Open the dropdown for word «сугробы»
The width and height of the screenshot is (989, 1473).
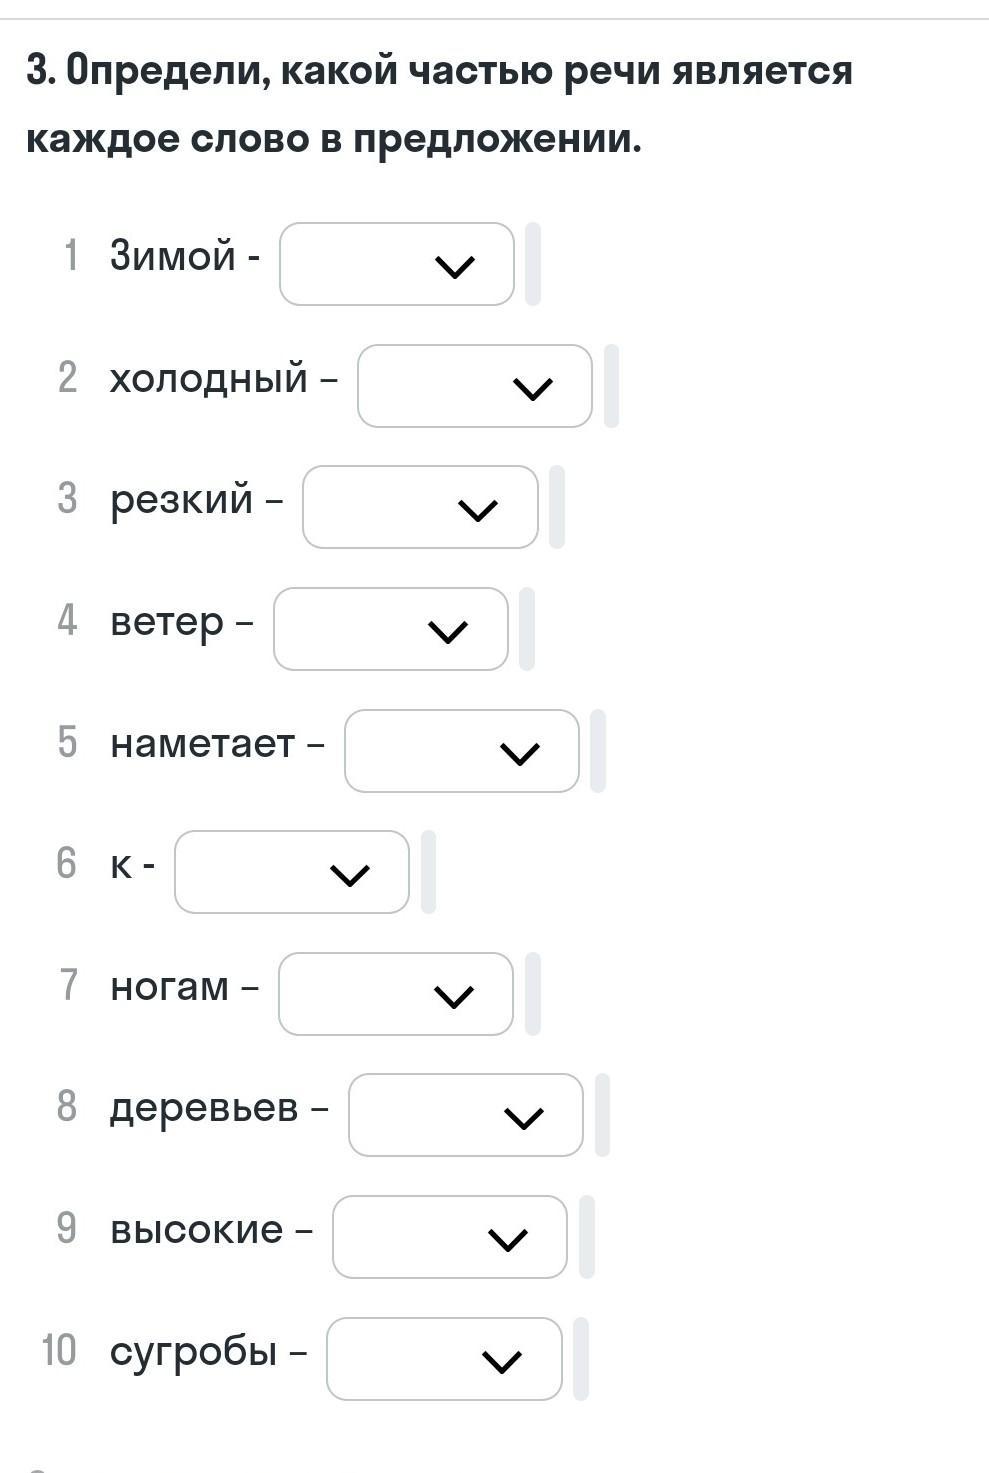pyautogui.click(x=444, y=1359)
